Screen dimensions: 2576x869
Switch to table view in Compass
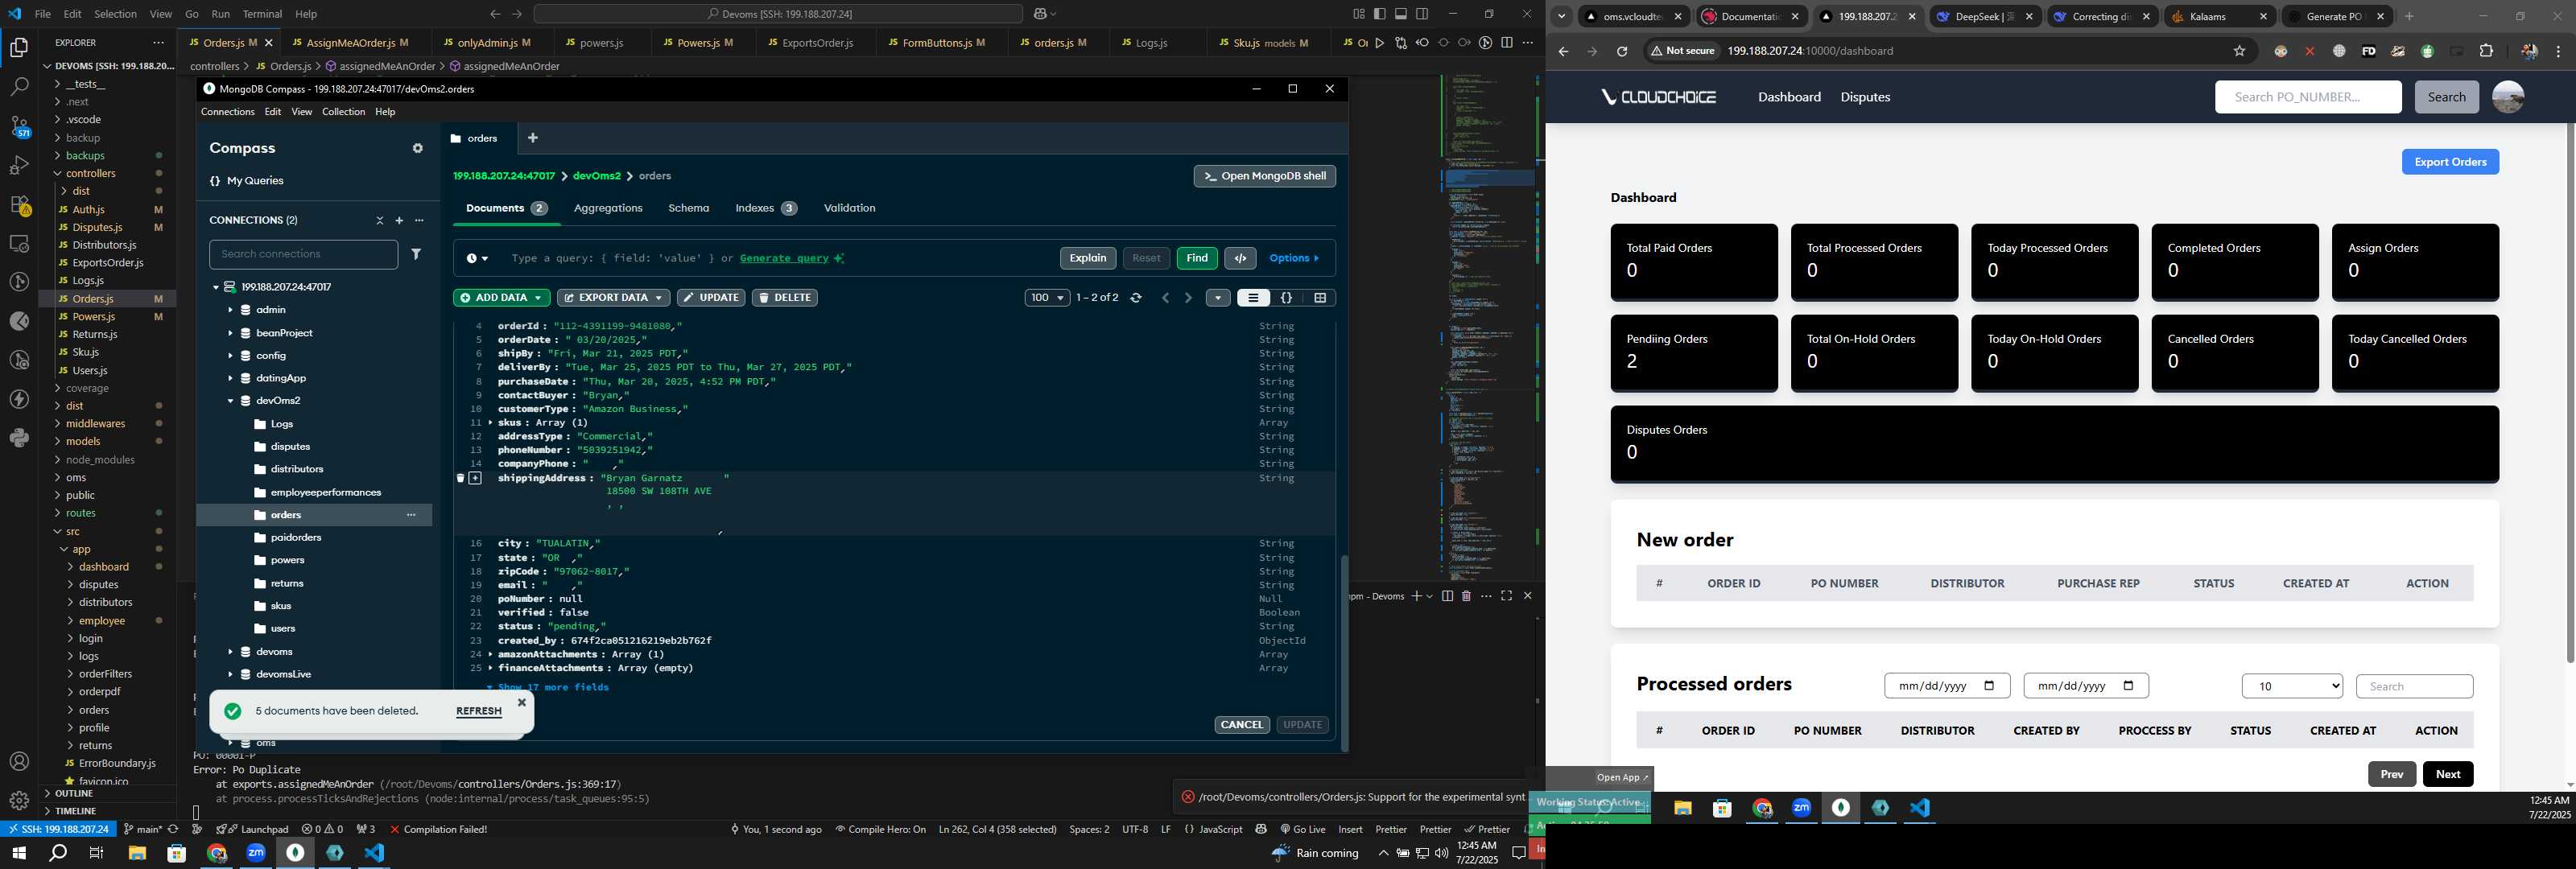(1320, 298)
